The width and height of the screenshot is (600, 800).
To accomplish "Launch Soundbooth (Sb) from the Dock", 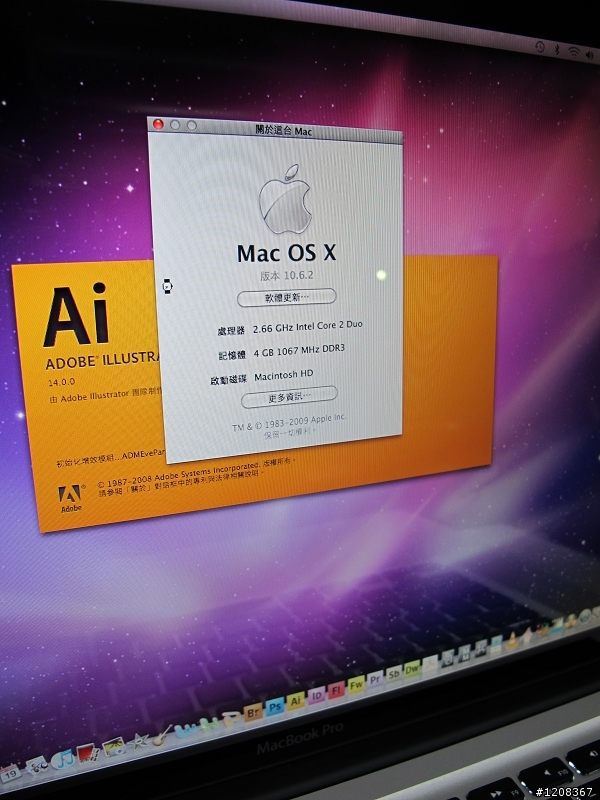I will click(393, 674).
